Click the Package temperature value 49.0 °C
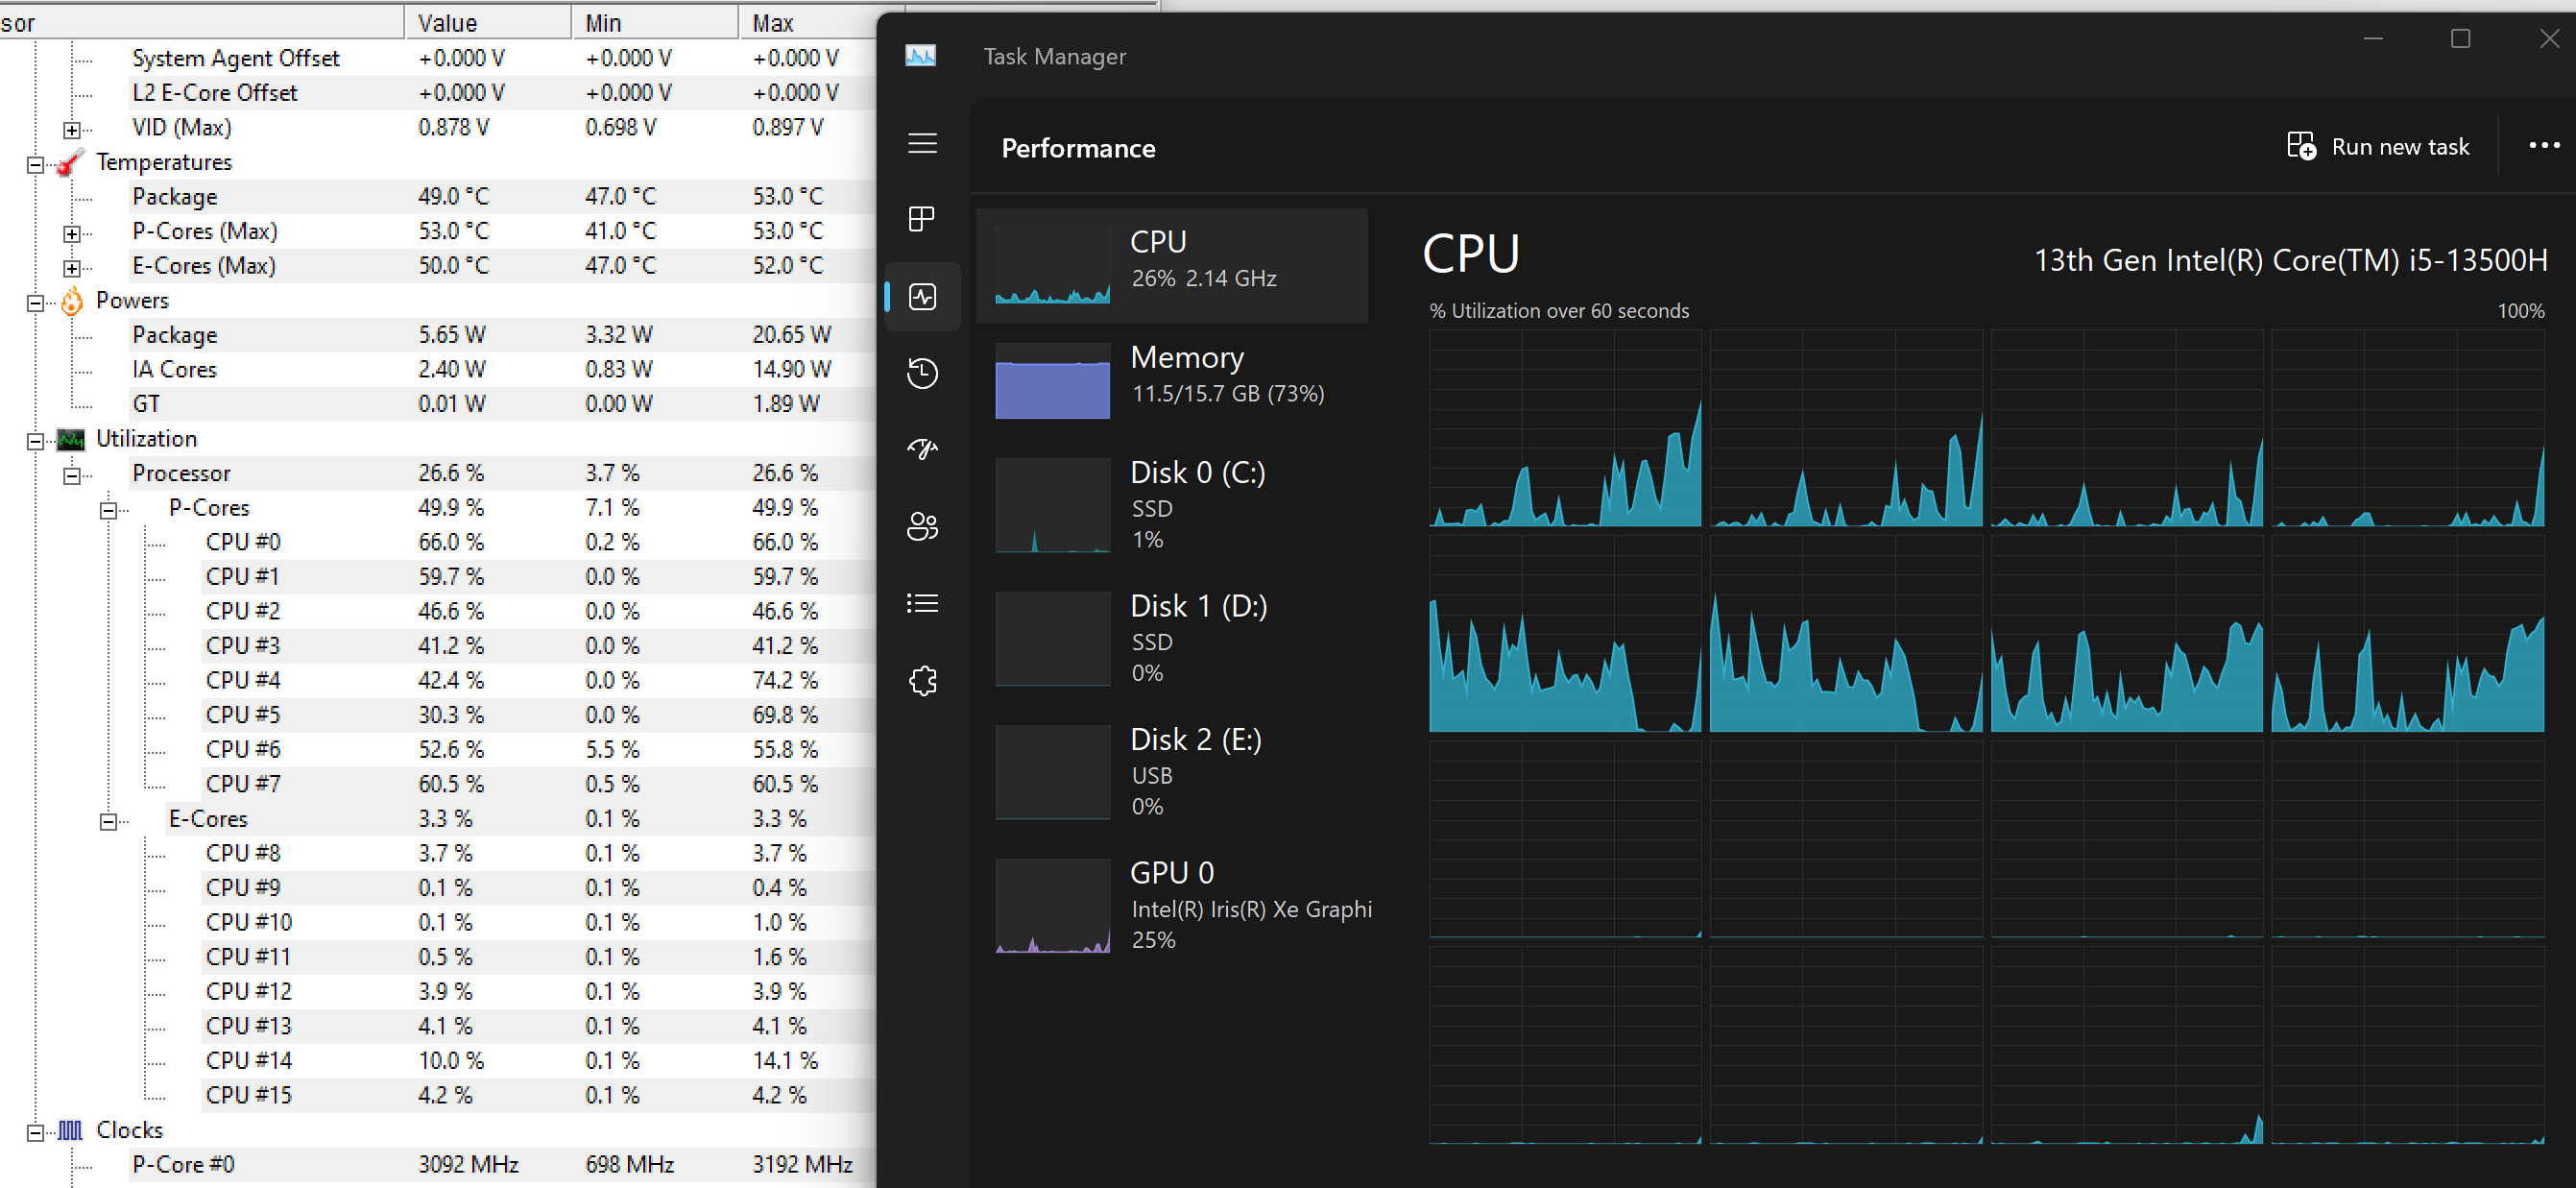Viewport: 2576px width, 1188px height. coord(454,196)
